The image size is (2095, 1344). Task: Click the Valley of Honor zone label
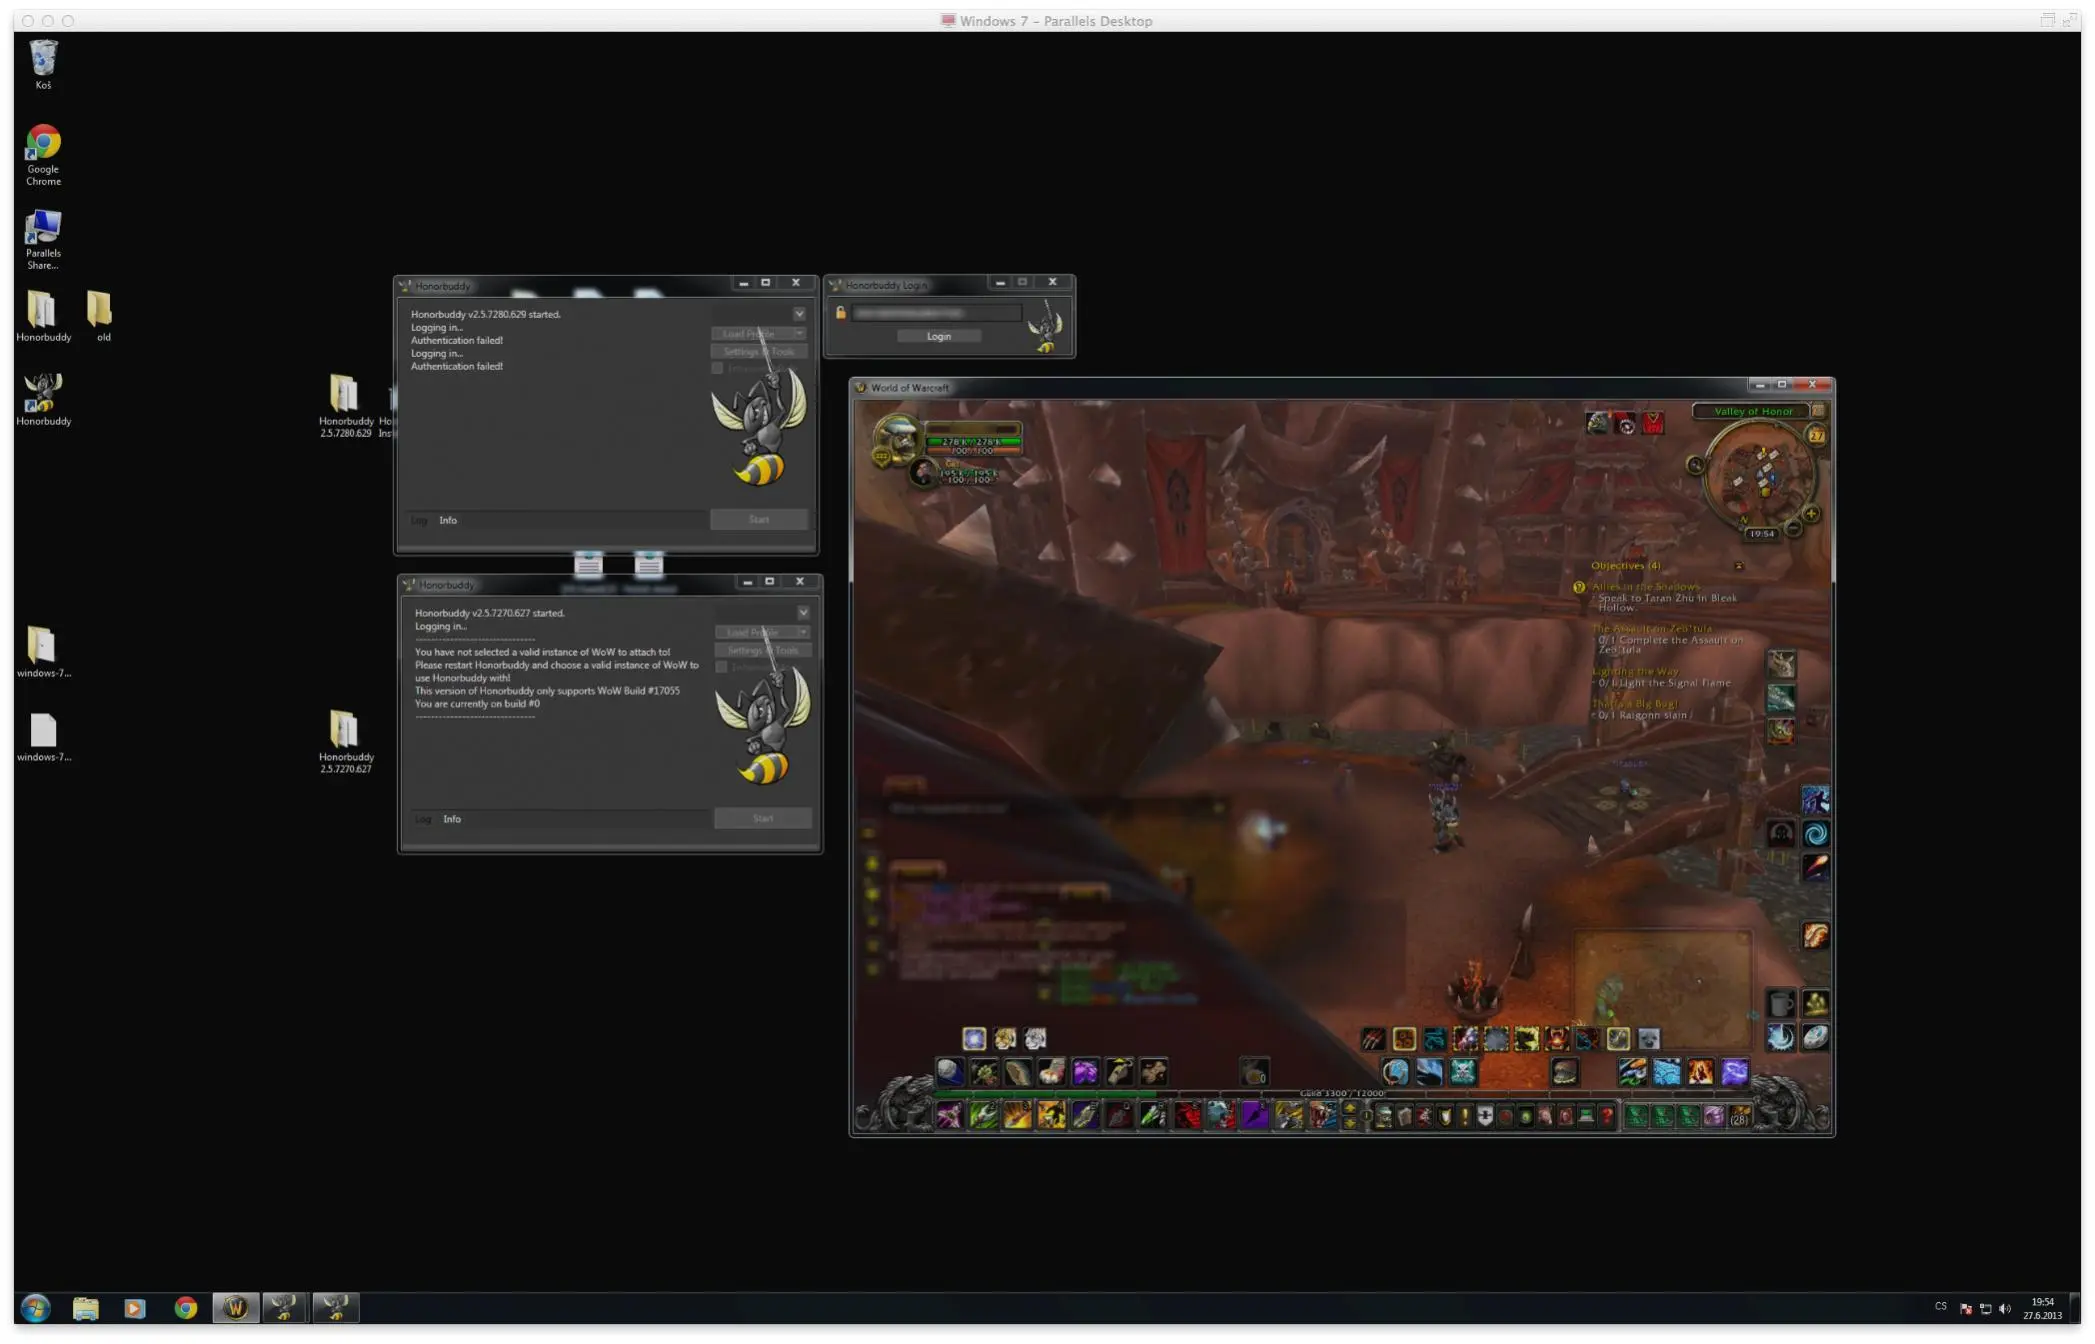pyautogui.click(x=1753, y=411)
